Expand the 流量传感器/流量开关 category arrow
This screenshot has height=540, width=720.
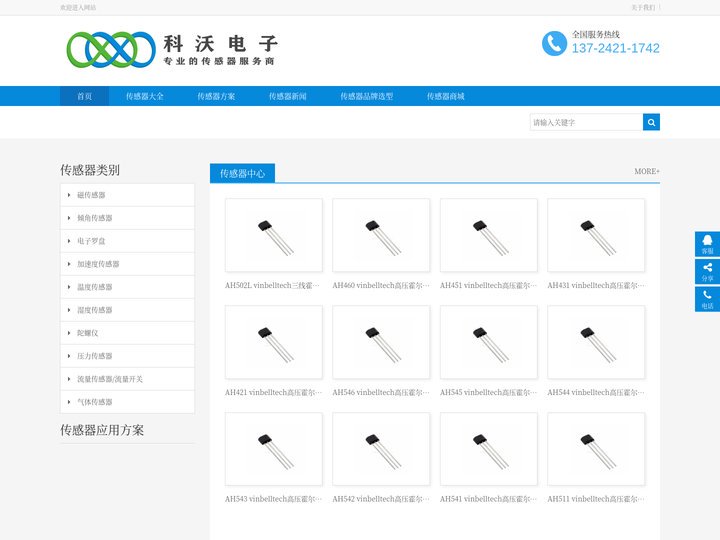pyautogui.click(x=69, y=379)
